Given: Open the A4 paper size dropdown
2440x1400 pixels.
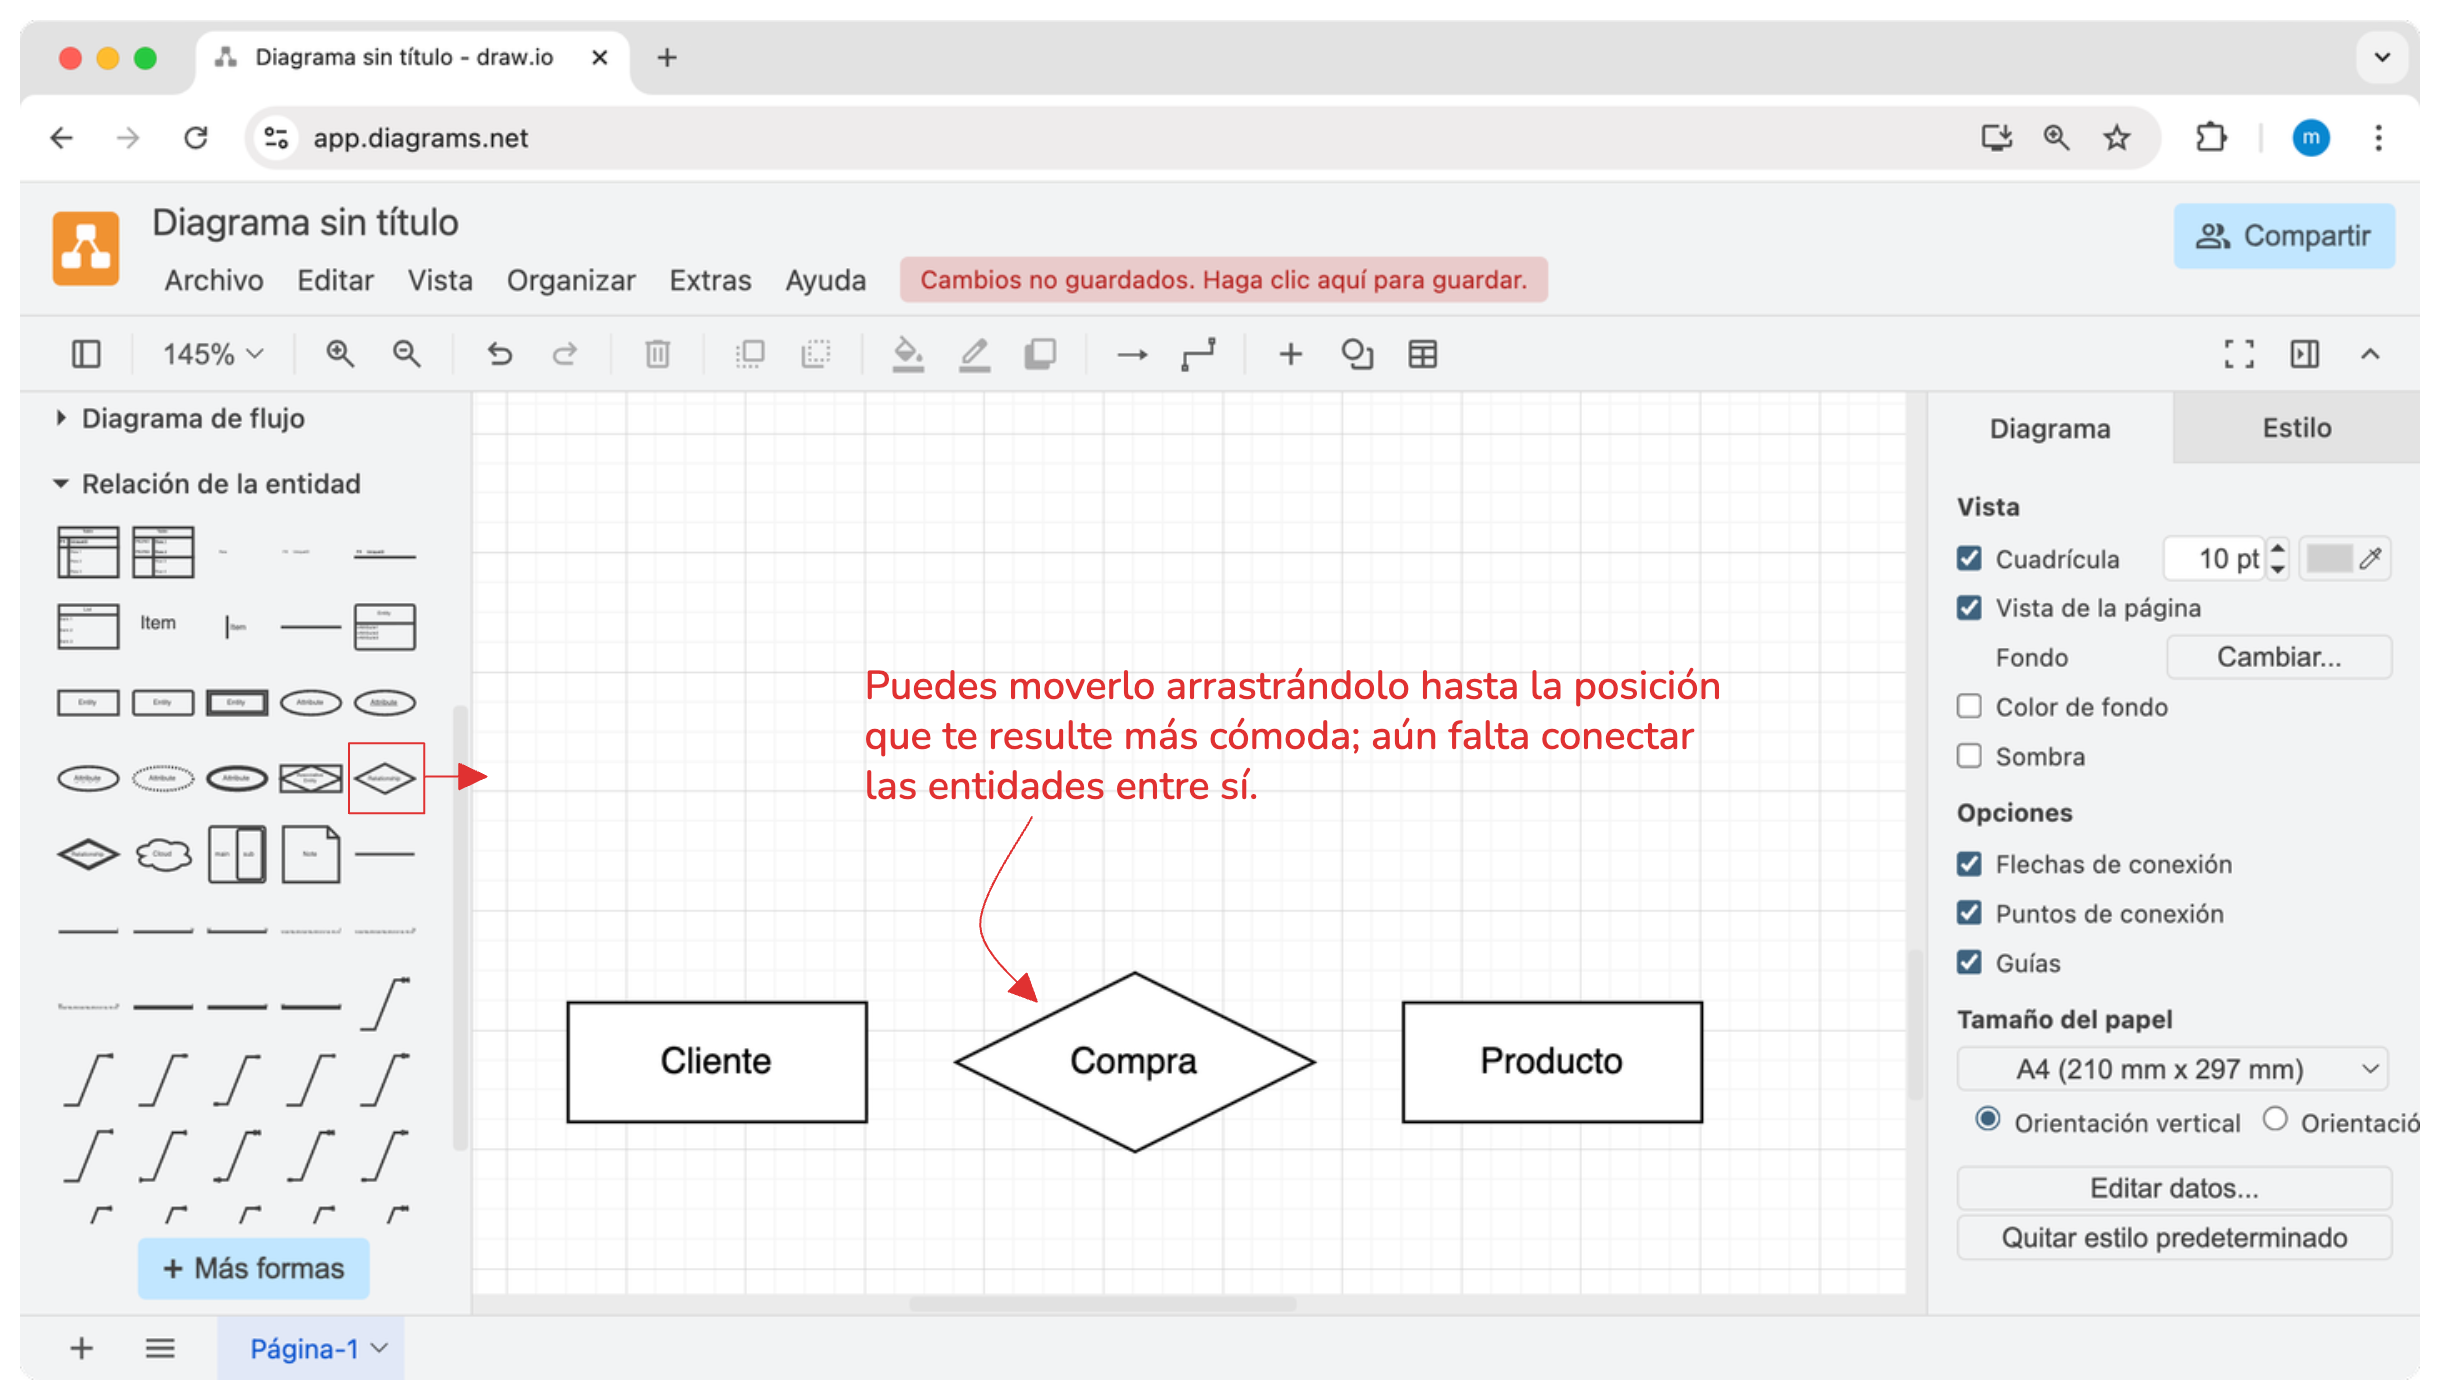Looking at the screenshot, I should 2172,1069.
